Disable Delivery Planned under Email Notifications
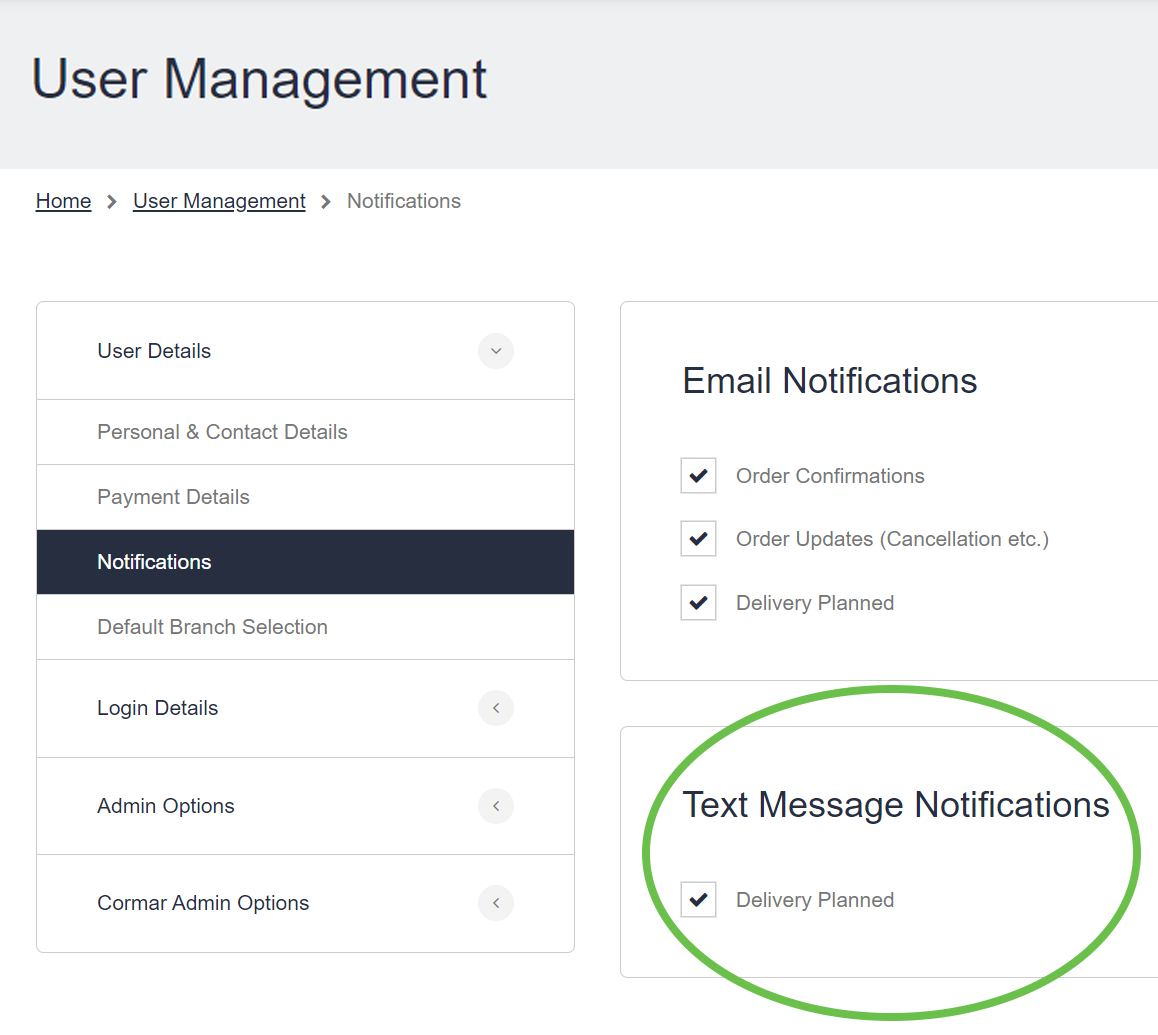Screen dimensions: 1158x1035 (x=698, y=603)
